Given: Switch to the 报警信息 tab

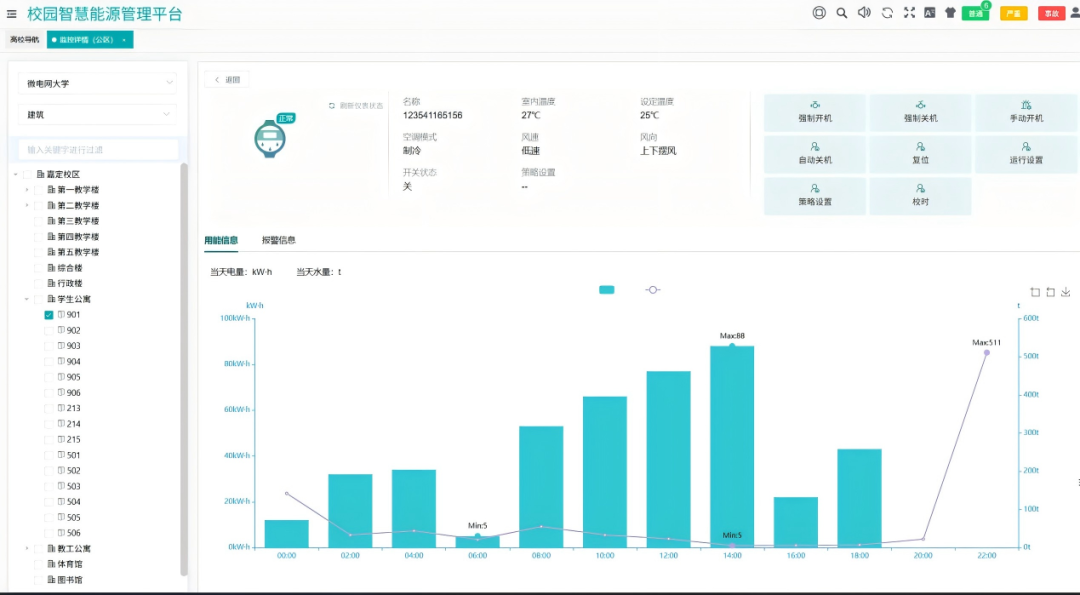Looking at the screenshot, I should click(278, 240).
